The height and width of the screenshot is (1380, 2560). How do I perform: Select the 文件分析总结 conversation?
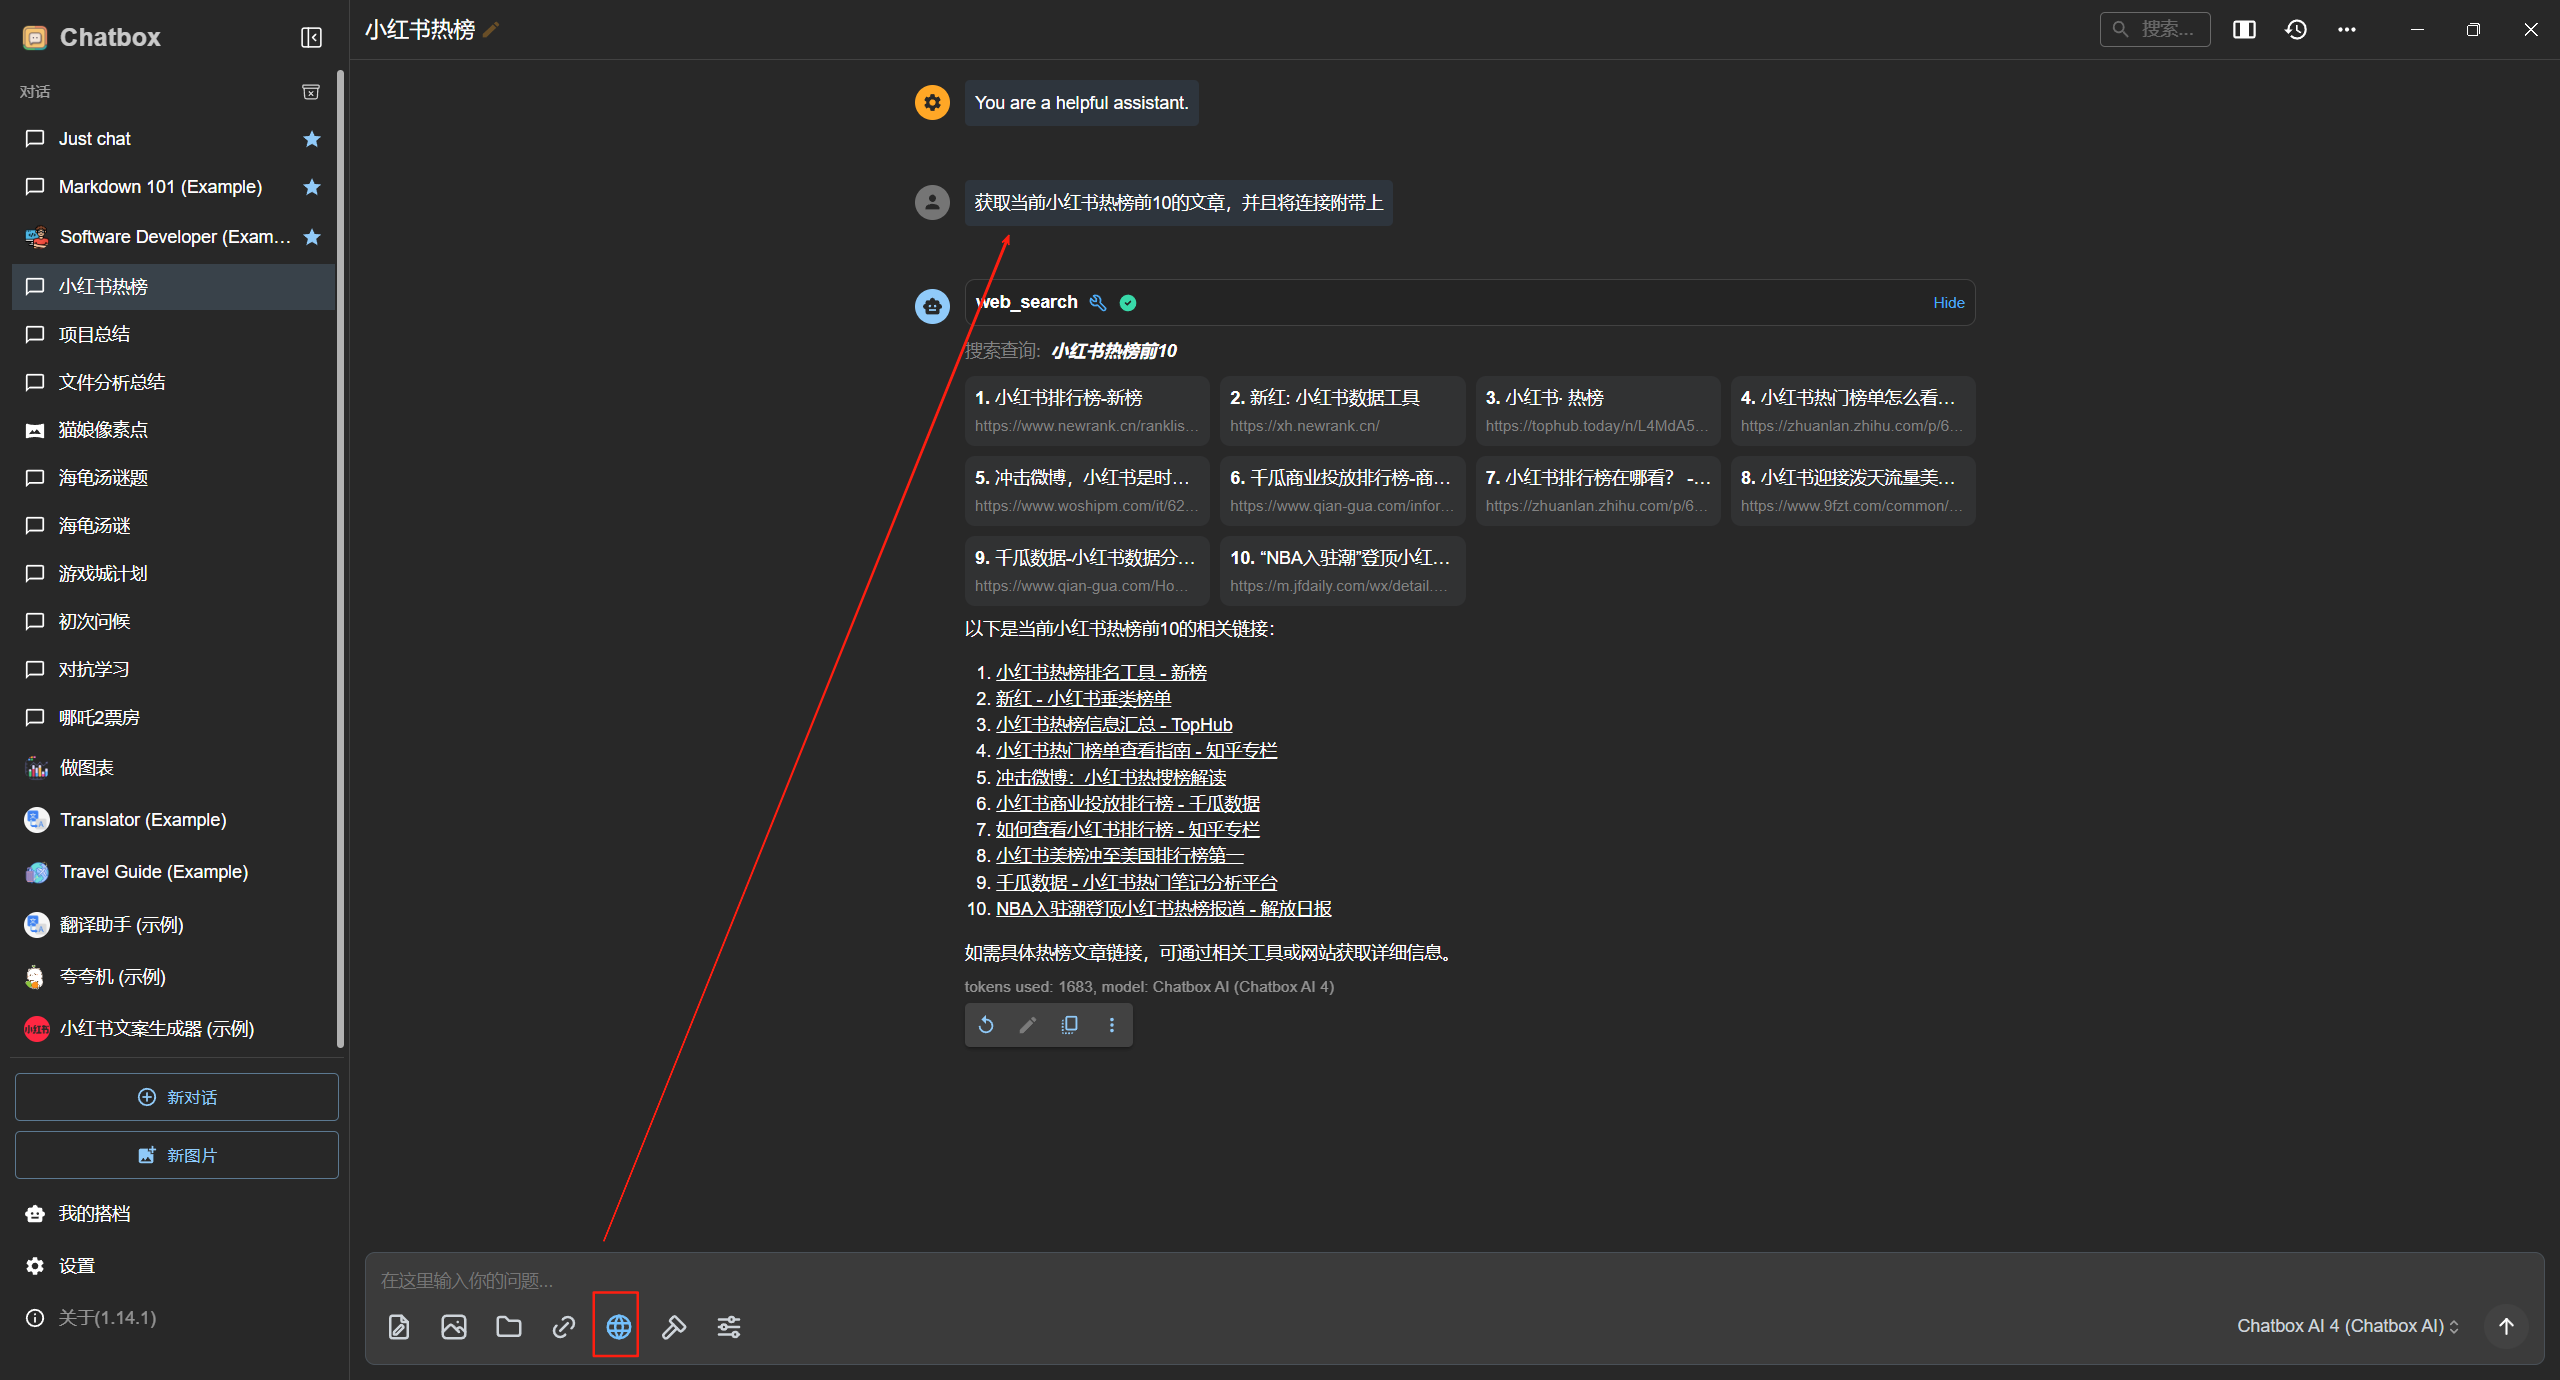(174, 382)
